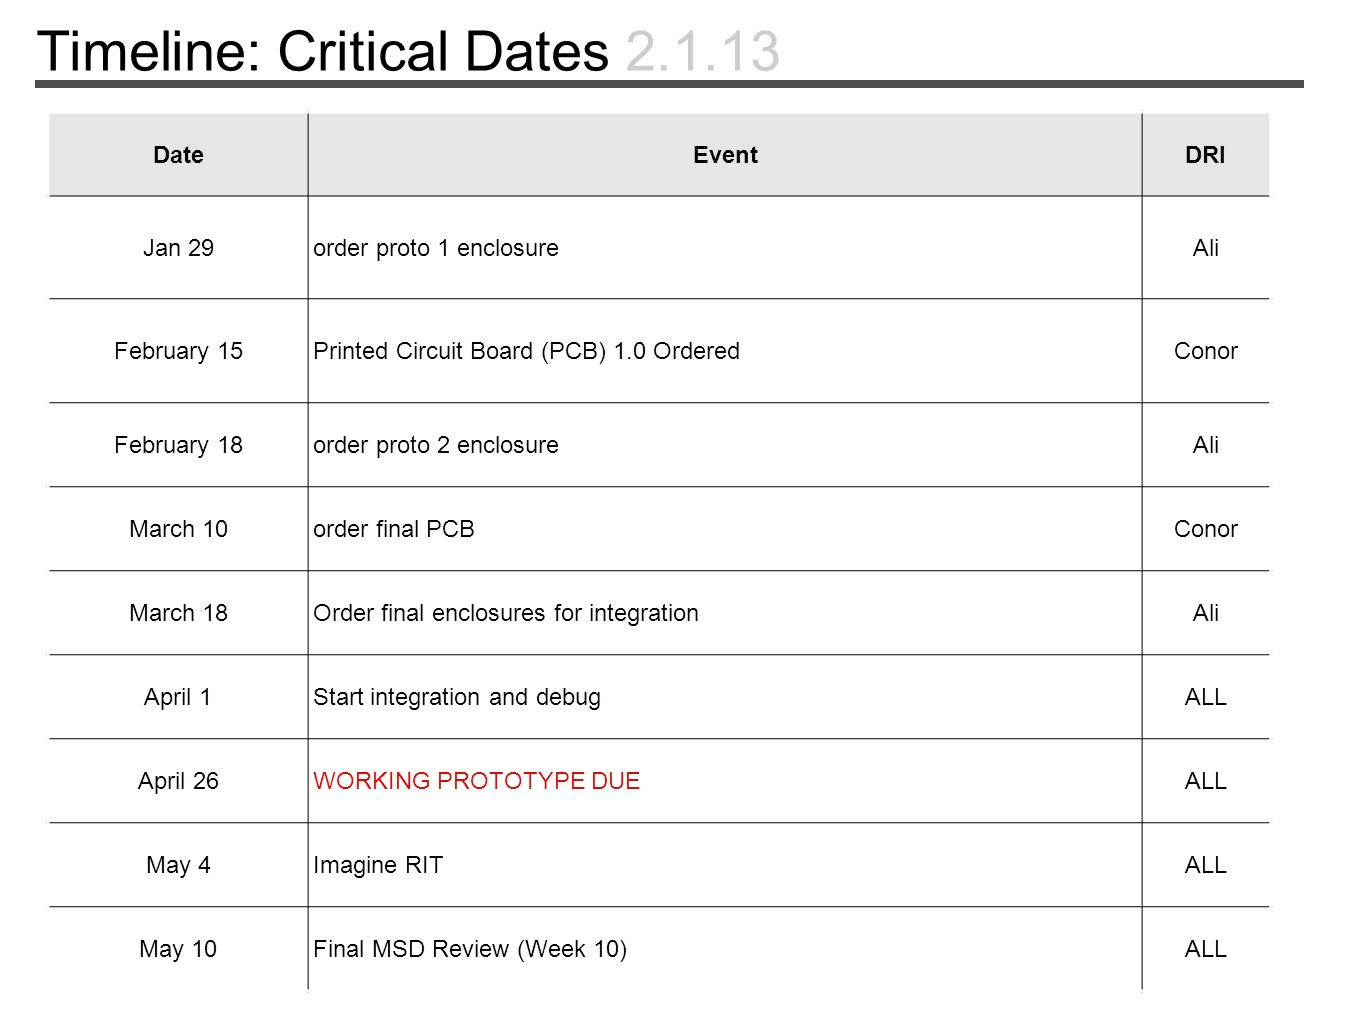Select the Event column header
1365x1024 pixels.
point(725,155)
